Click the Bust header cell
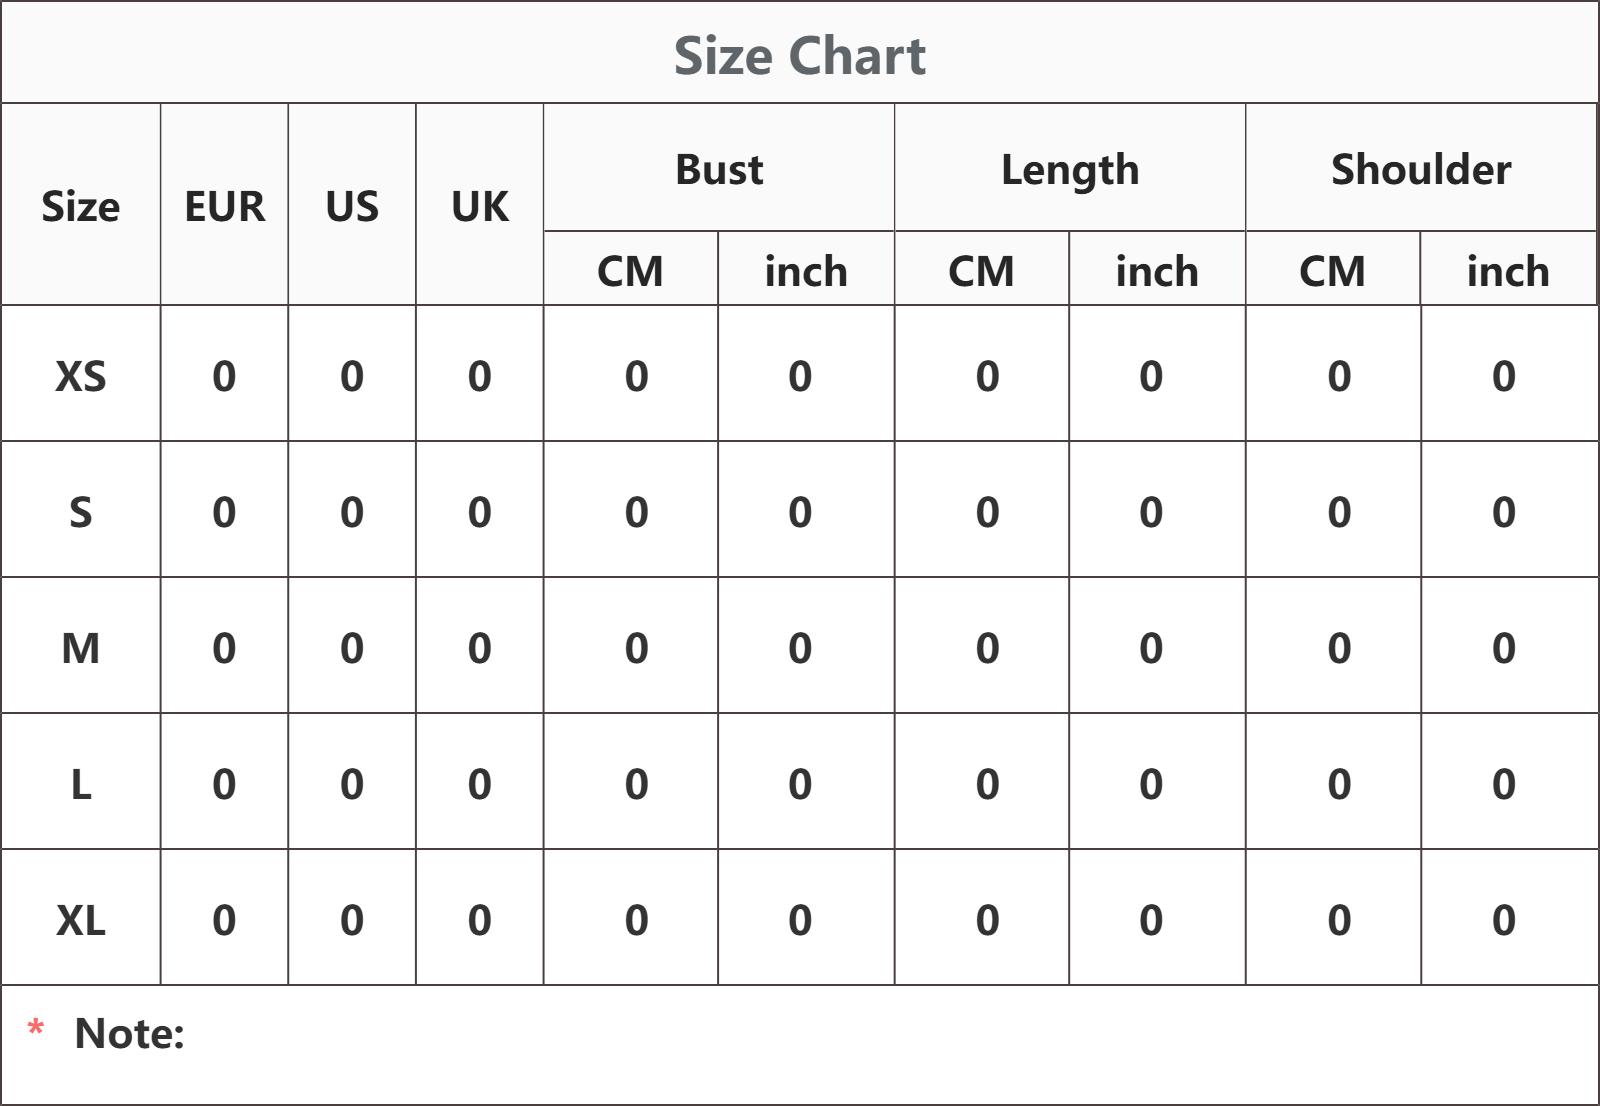 pos(719,169)
